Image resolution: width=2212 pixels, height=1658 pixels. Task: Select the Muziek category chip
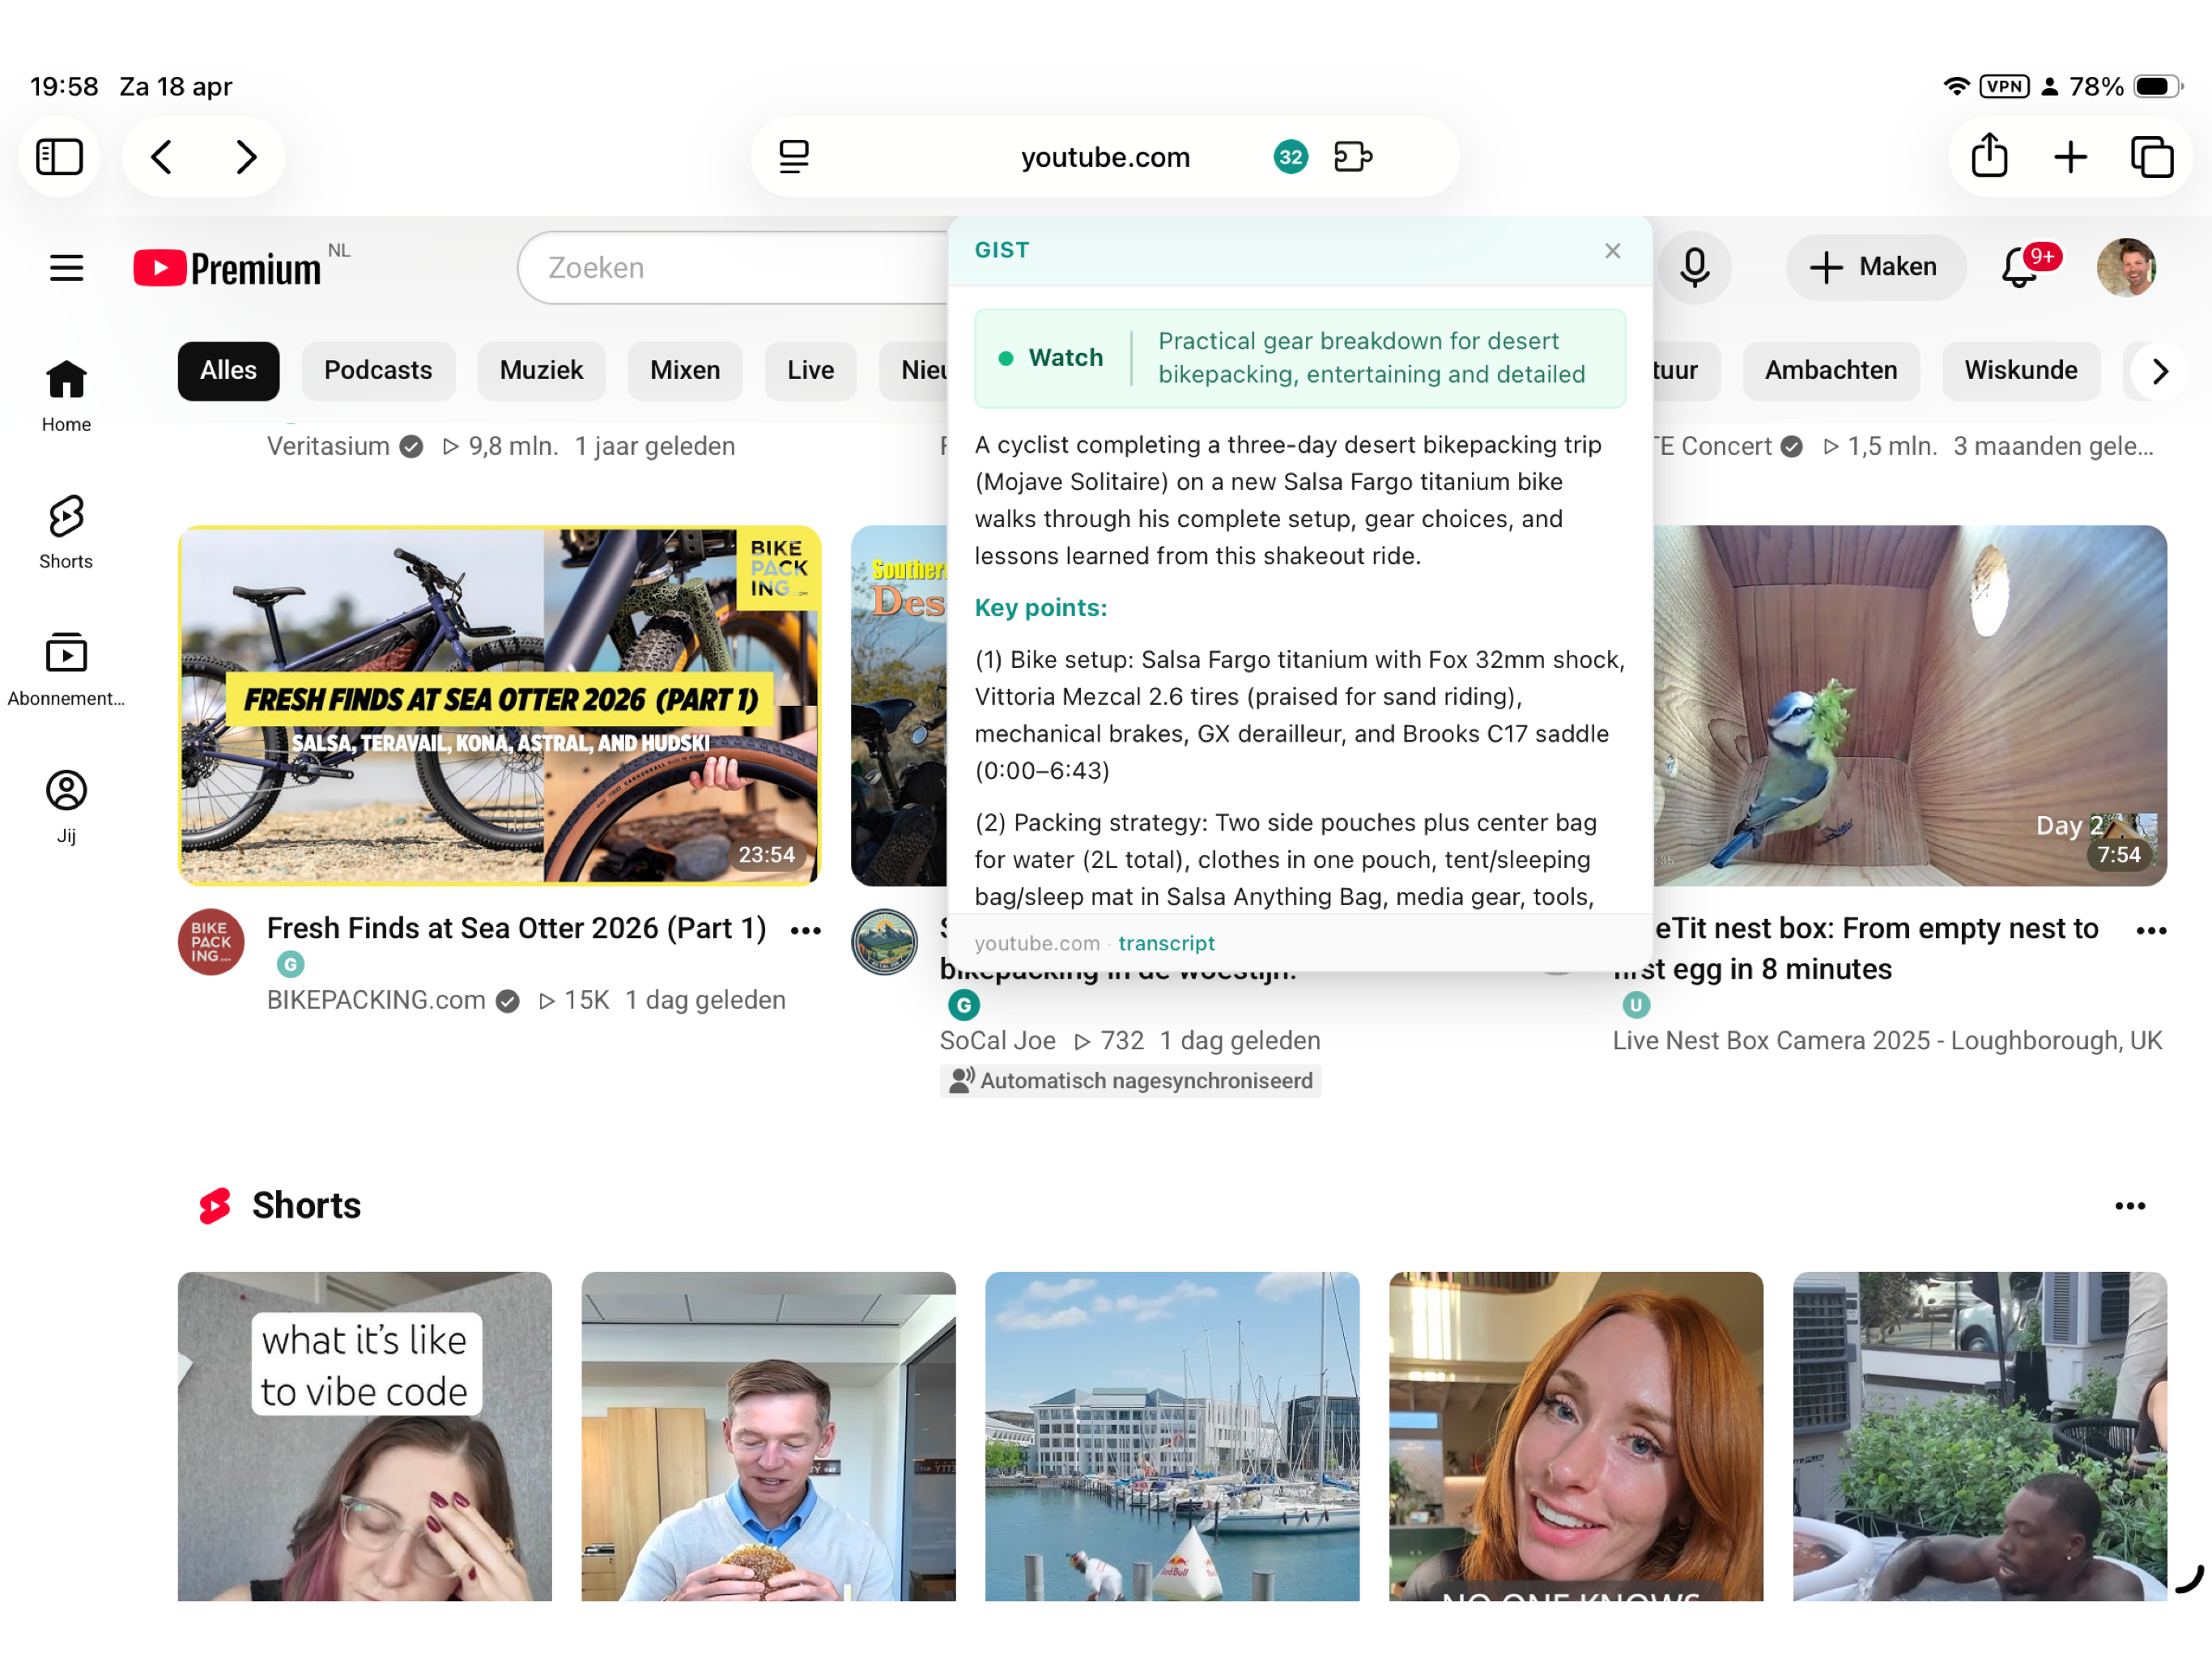coord(541,371)
